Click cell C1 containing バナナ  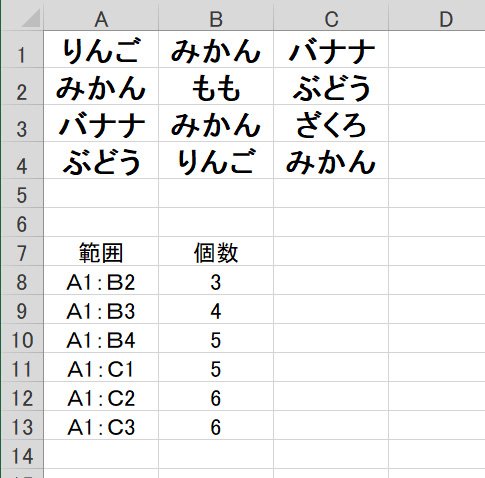(331, 49)
